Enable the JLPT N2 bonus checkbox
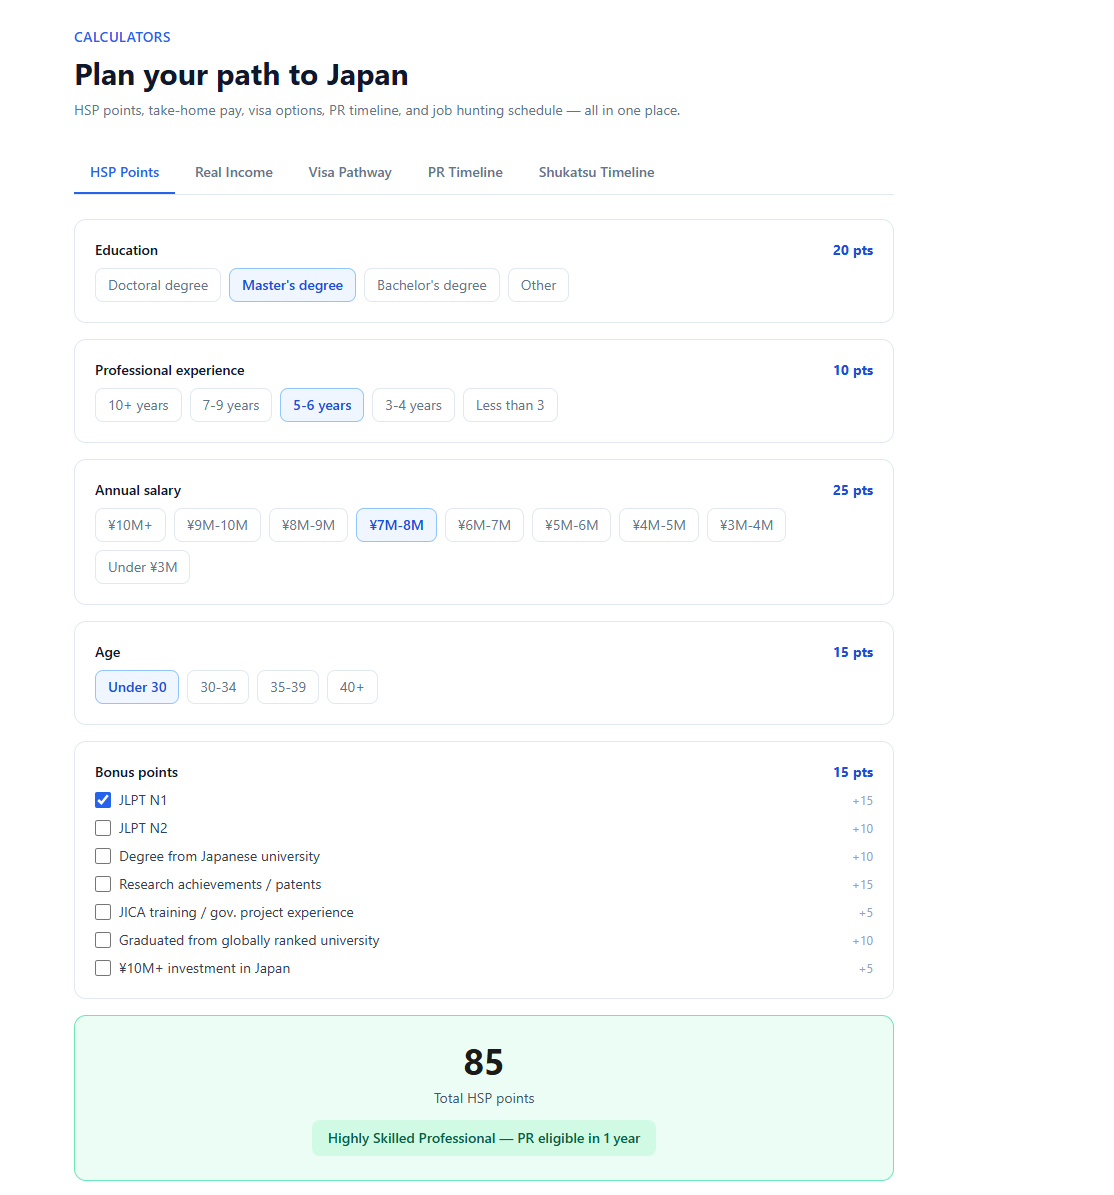Image resolution: width=1114 pixels, height=1195 pixels. (x=103, y=828)
